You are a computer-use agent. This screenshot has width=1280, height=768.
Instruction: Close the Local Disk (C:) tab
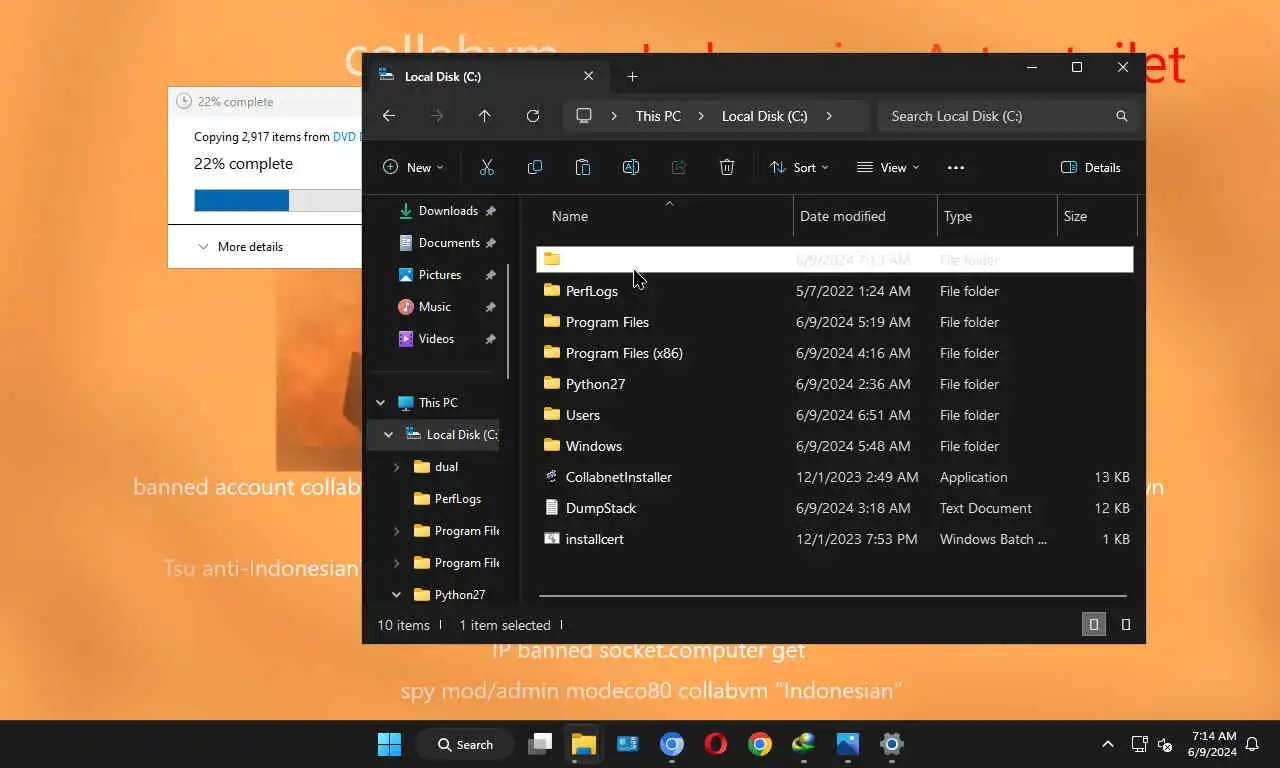[x=588, y=76]
